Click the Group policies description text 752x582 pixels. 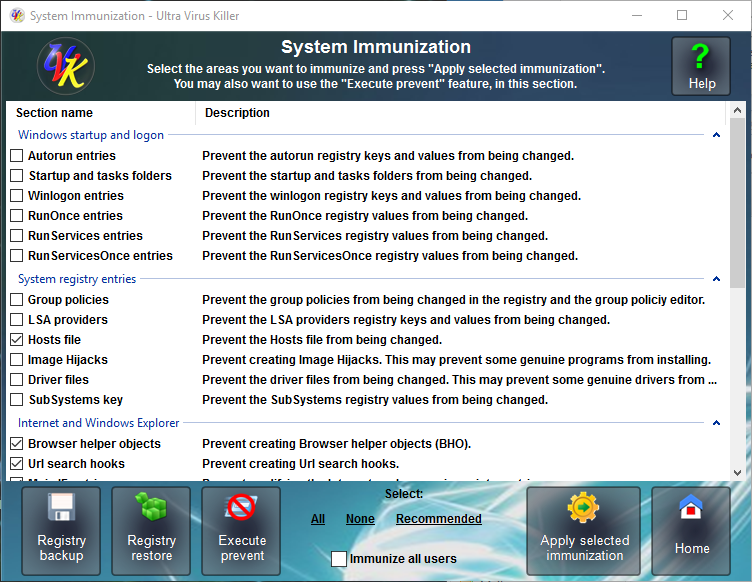[453, 300]
